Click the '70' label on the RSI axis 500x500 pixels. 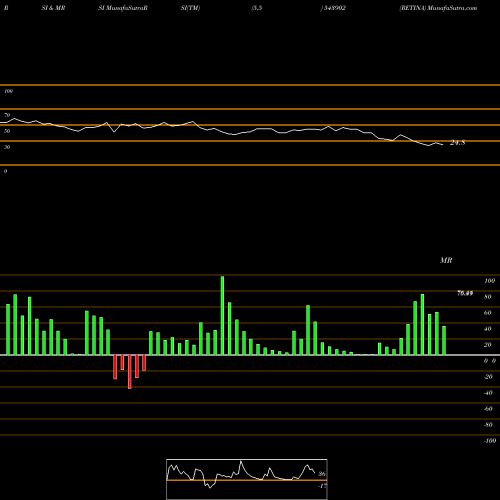tap(7, 115)
